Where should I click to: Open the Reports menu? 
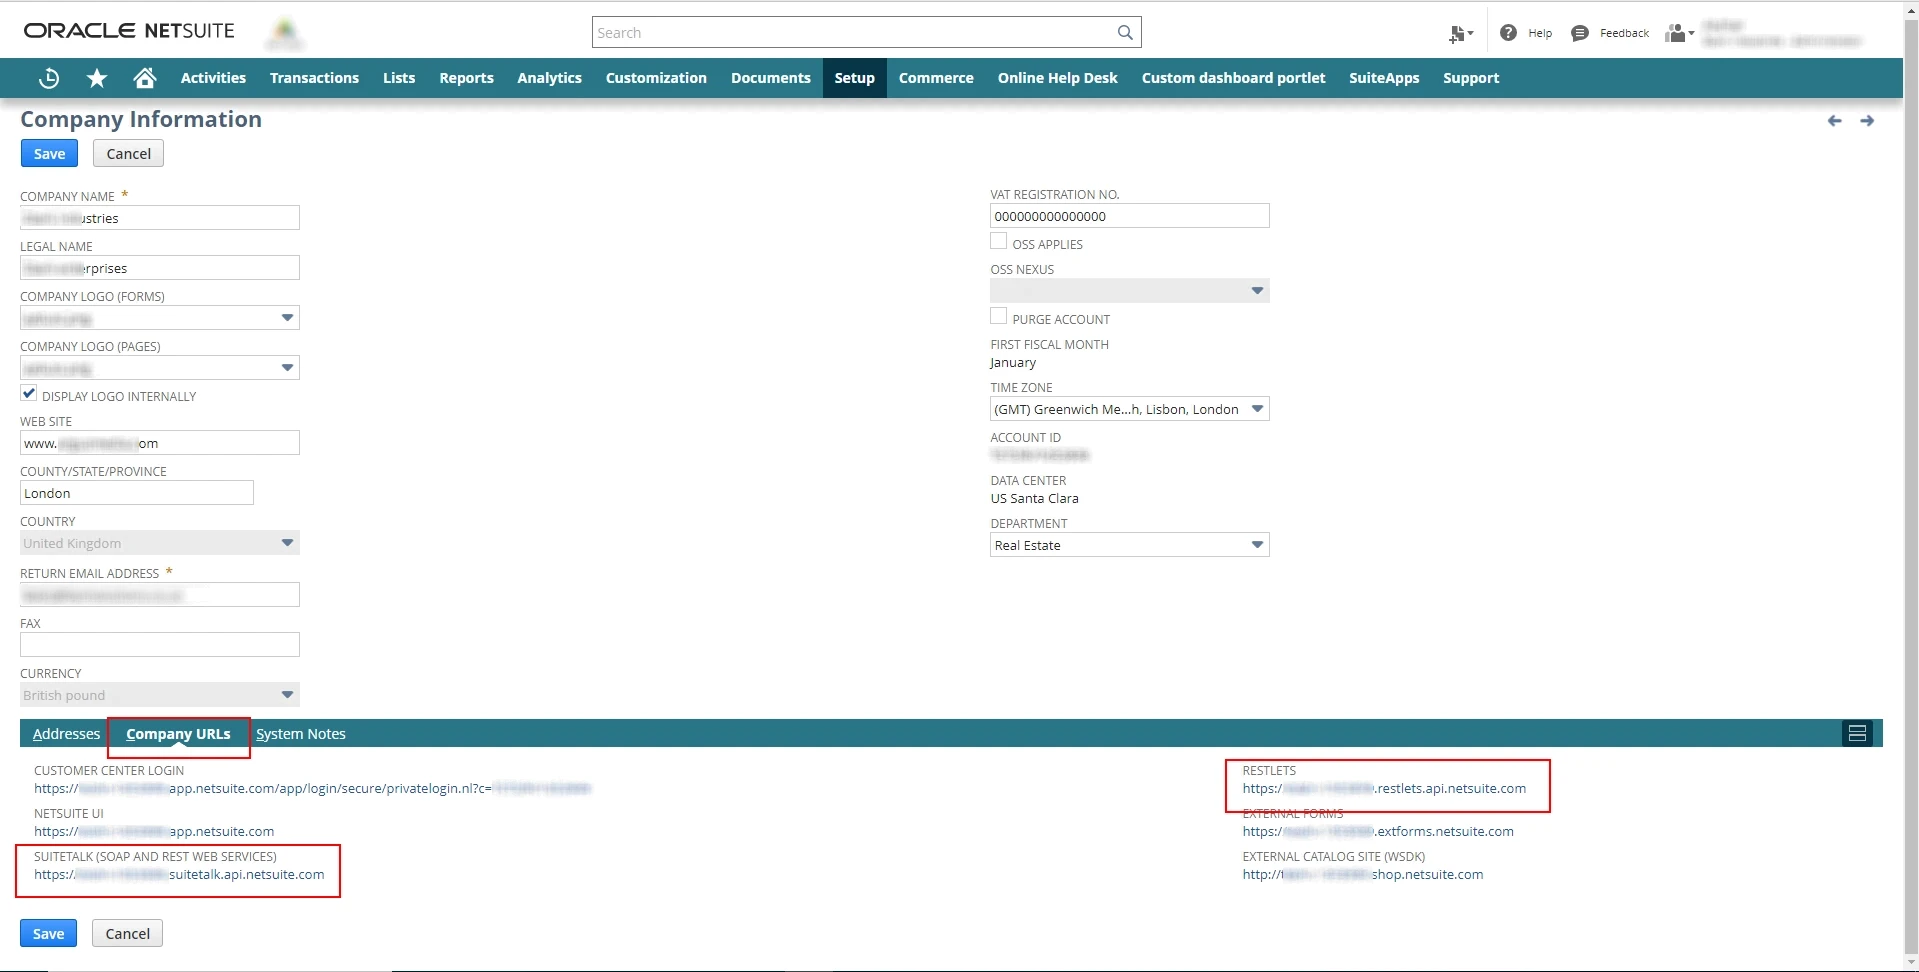coord(466,78)
